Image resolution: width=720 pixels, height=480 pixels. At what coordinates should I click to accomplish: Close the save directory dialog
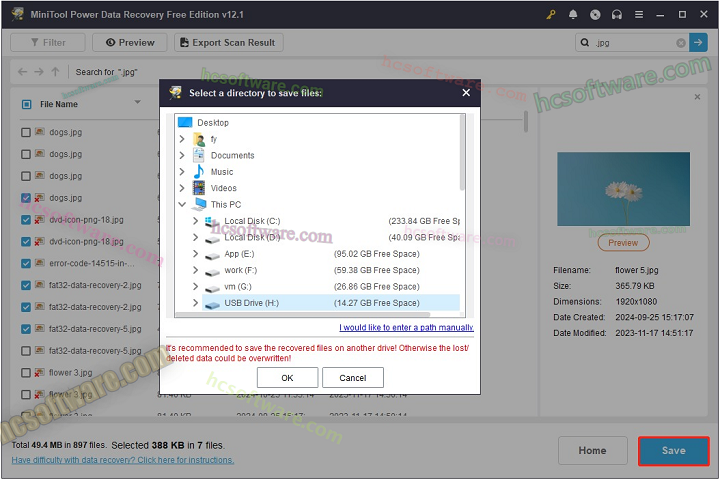point(466,93)
